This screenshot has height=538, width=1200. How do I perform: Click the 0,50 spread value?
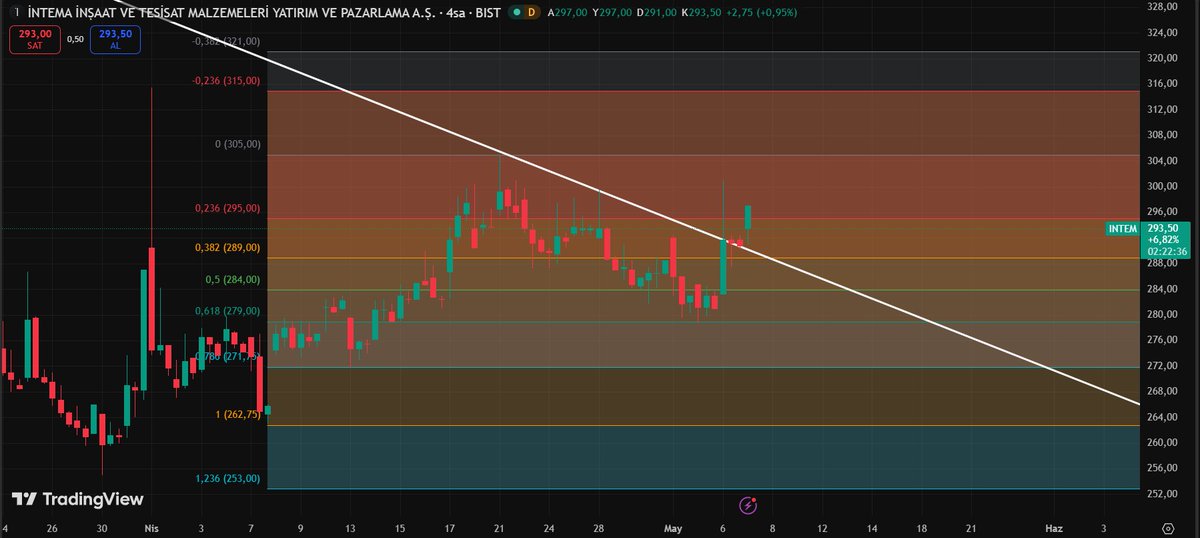click(x=74, y=39)
